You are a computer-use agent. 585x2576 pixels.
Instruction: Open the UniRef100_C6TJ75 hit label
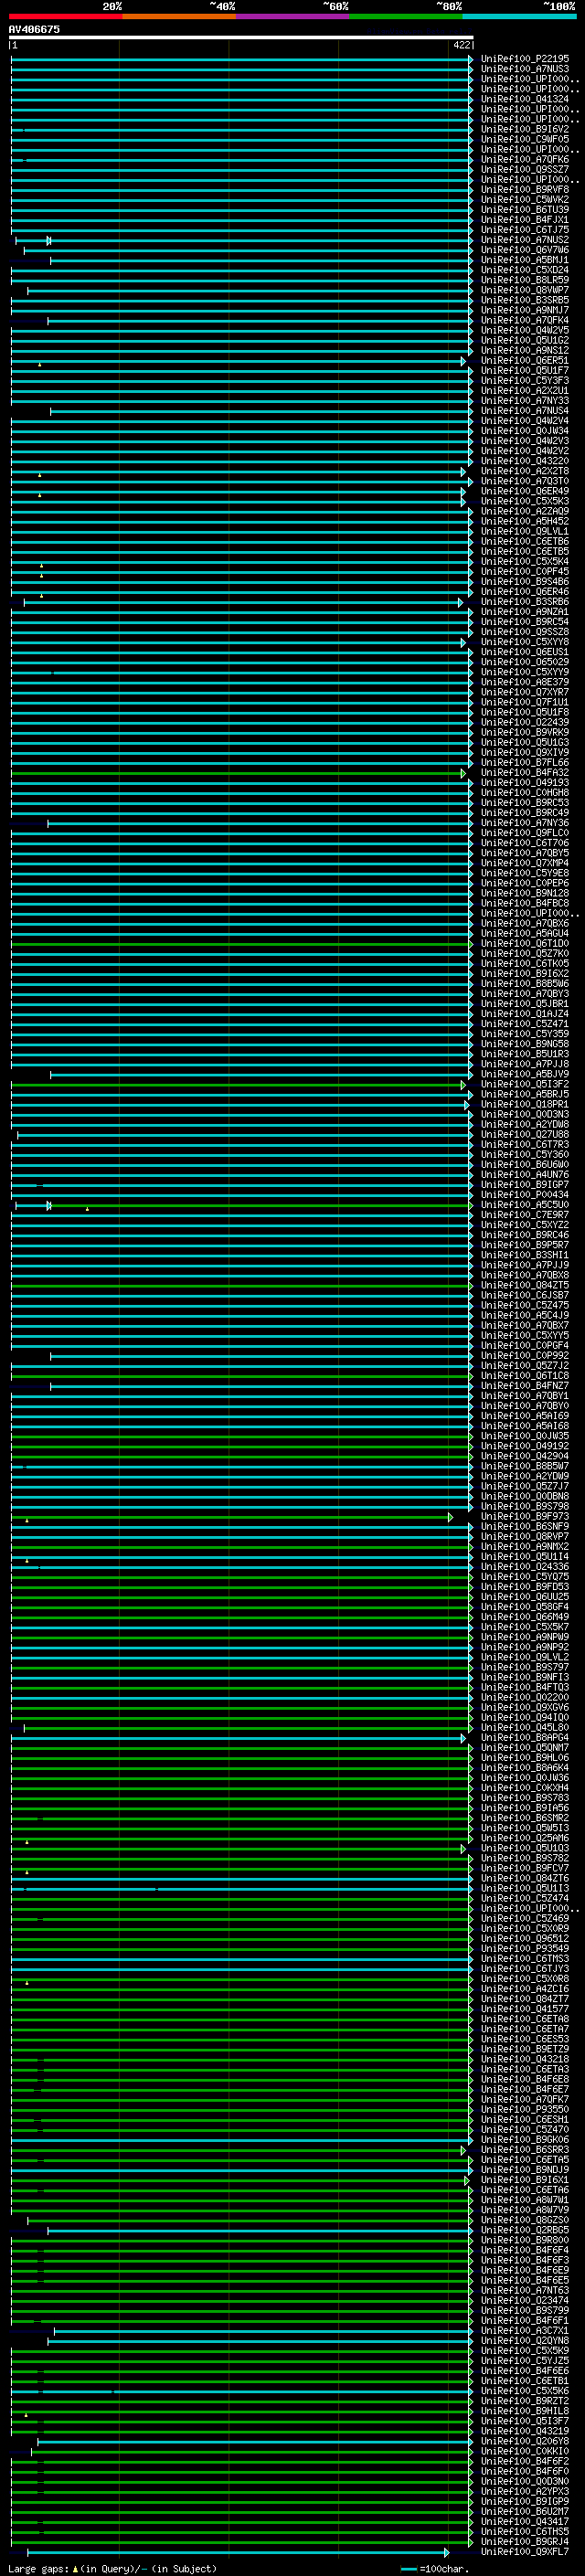point(524,230)
